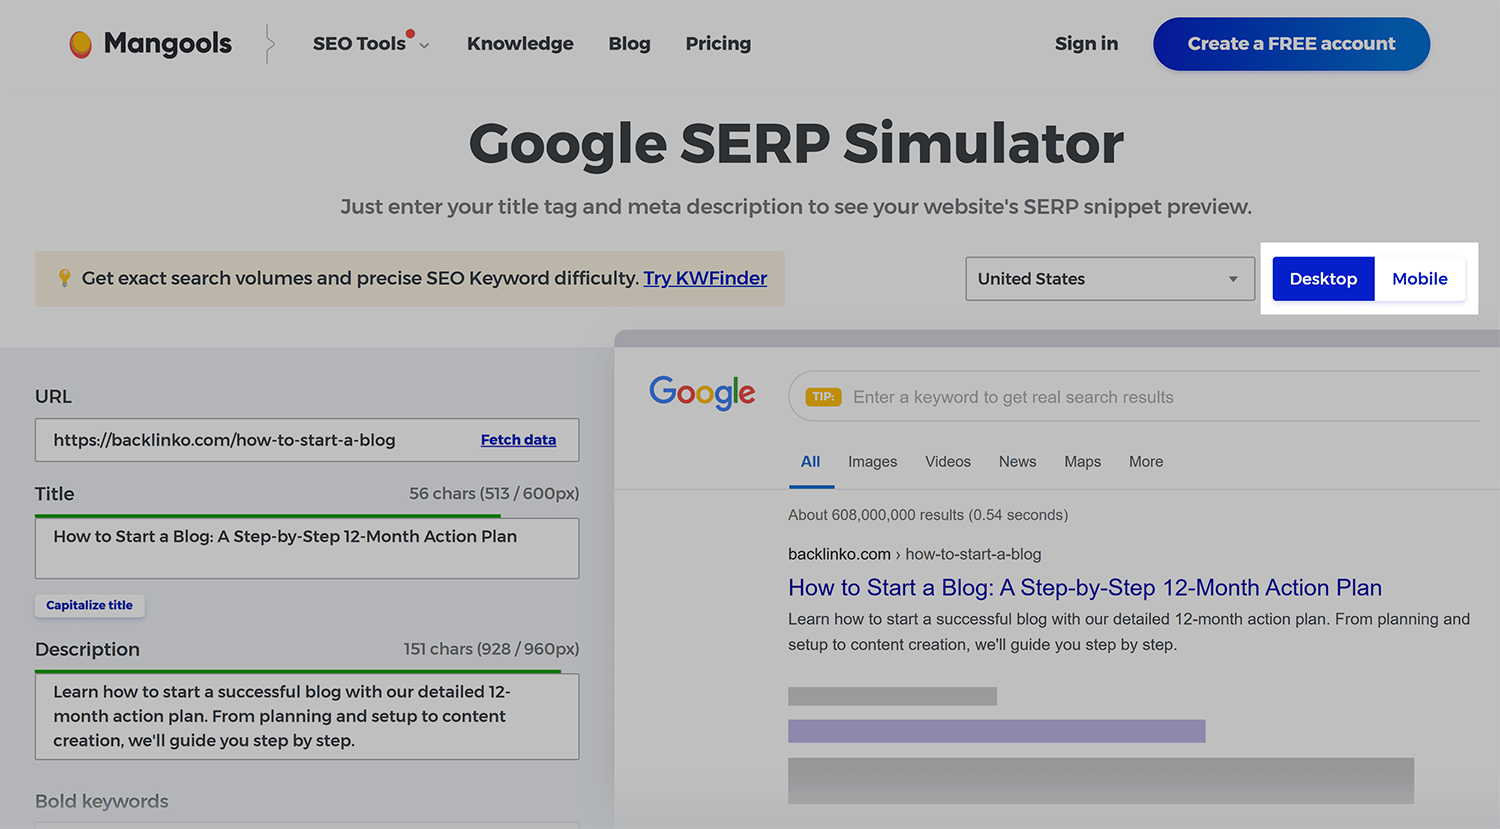Click the backlinko.com breadcrumb URL
Viewport: 1500px width, 829px height.
pos(914,554)
